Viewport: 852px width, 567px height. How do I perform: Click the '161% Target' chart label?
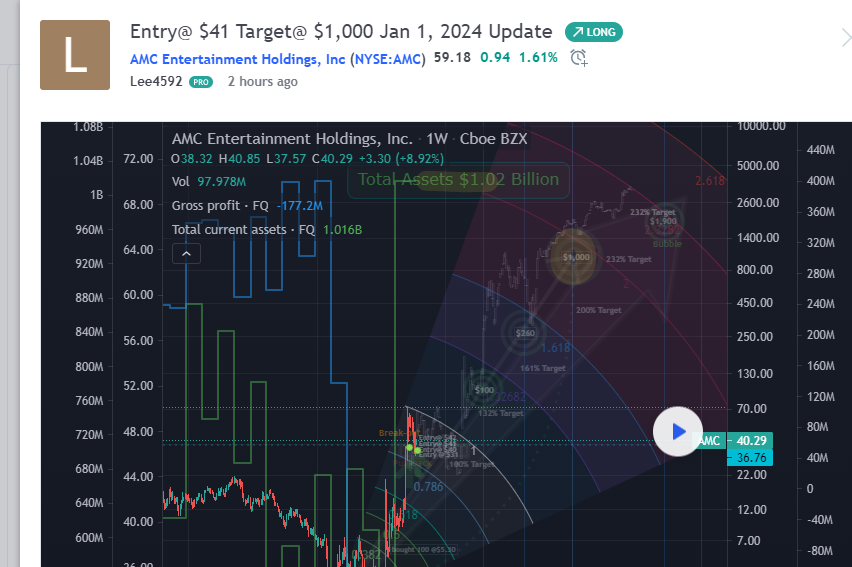click(542, 369)
